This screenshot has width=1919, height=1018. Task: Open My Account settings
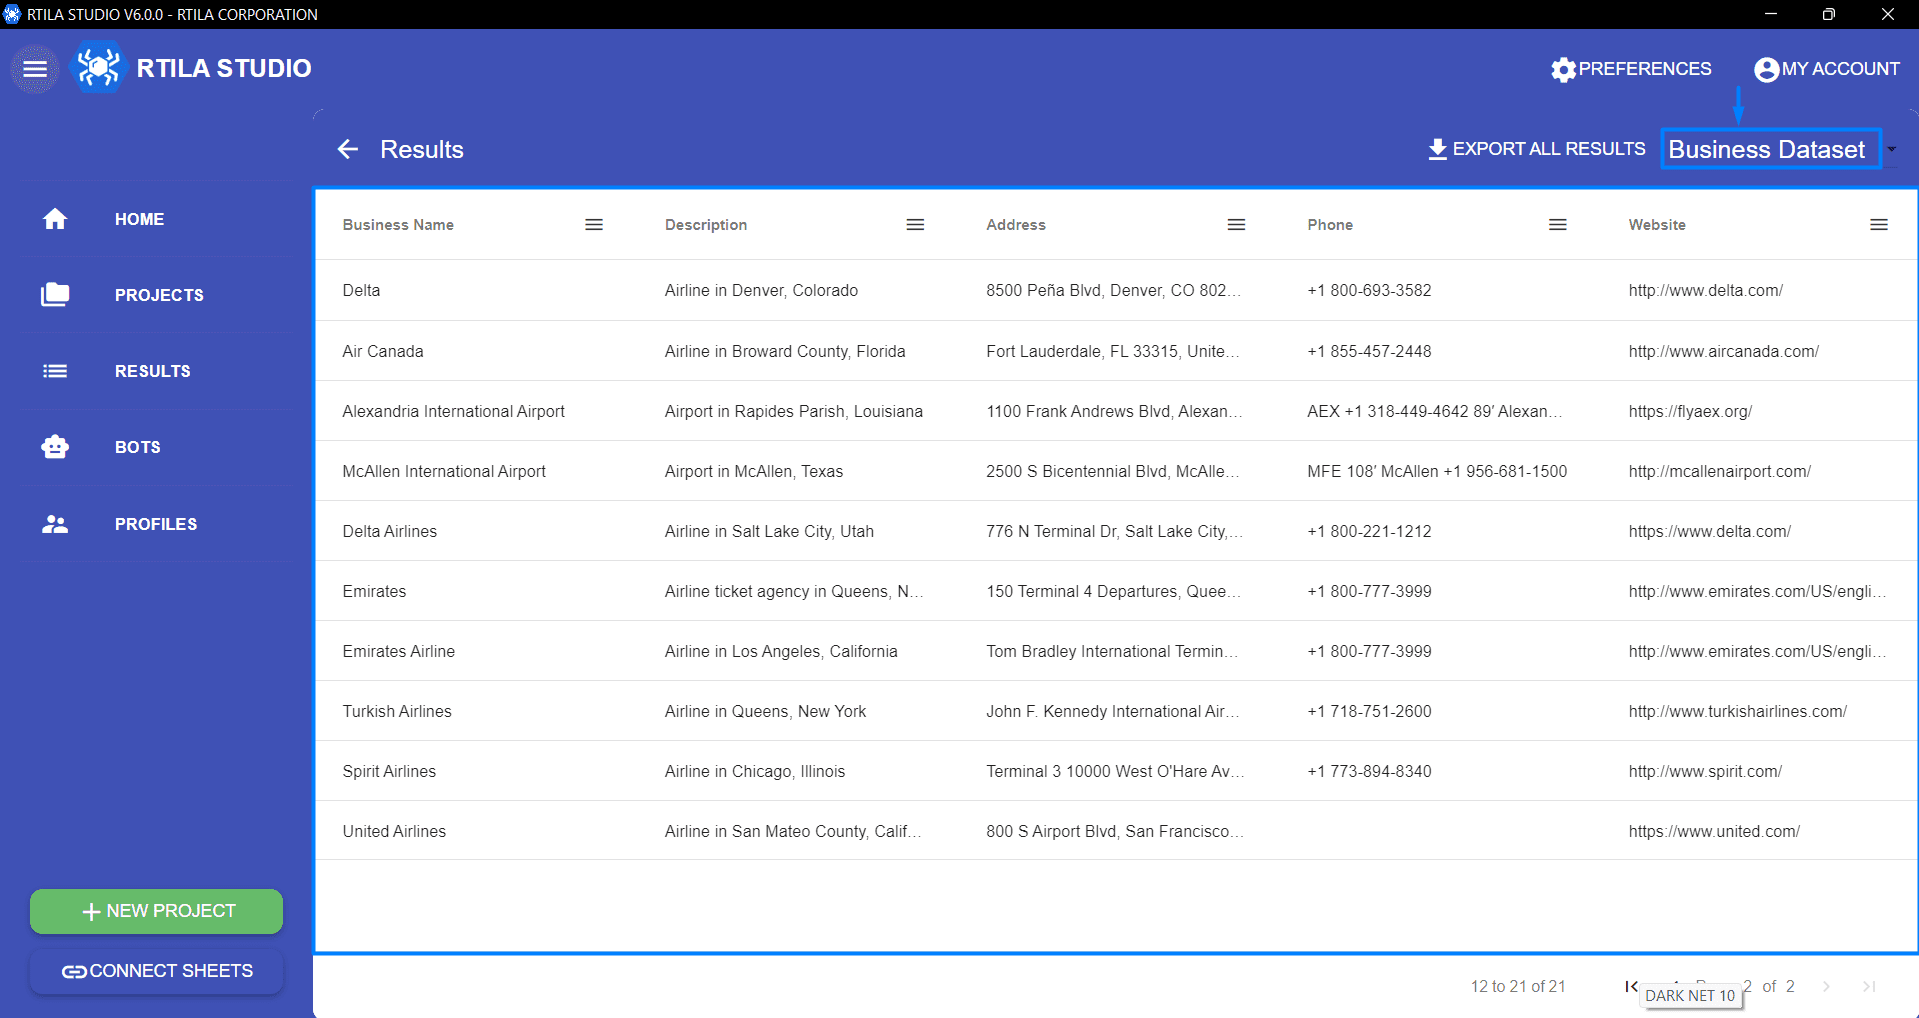[x=1826, y=68]
